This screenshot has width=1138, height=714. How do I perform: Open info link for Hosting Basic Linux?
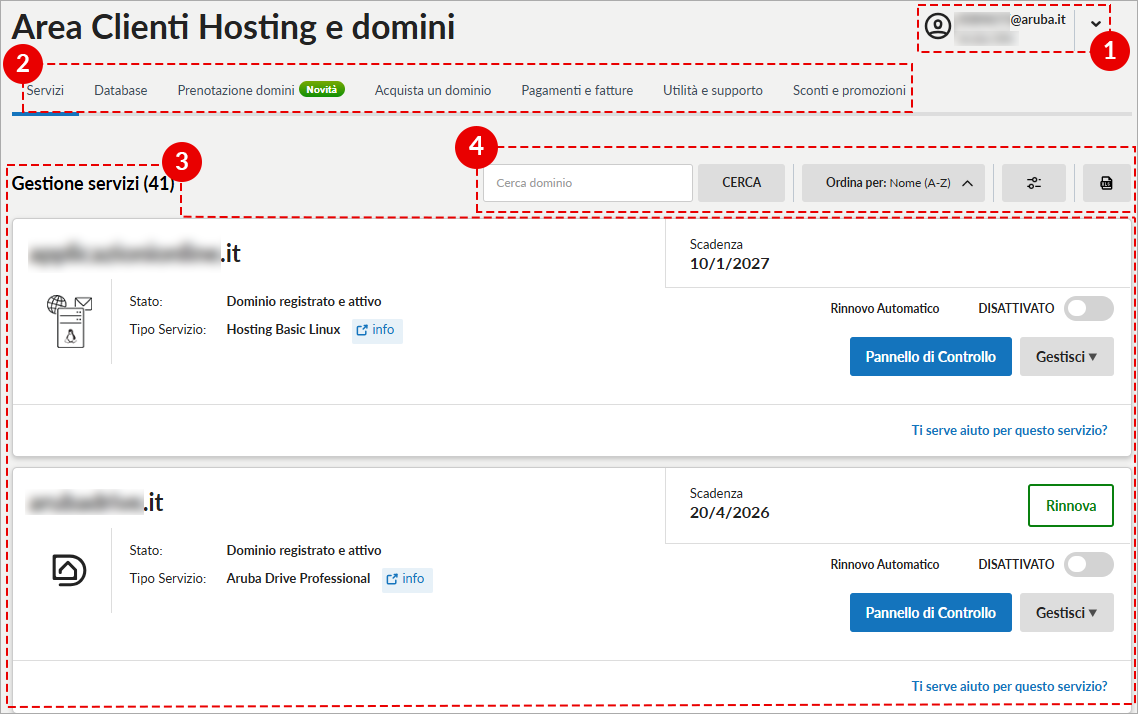click(x=377, y=330)
